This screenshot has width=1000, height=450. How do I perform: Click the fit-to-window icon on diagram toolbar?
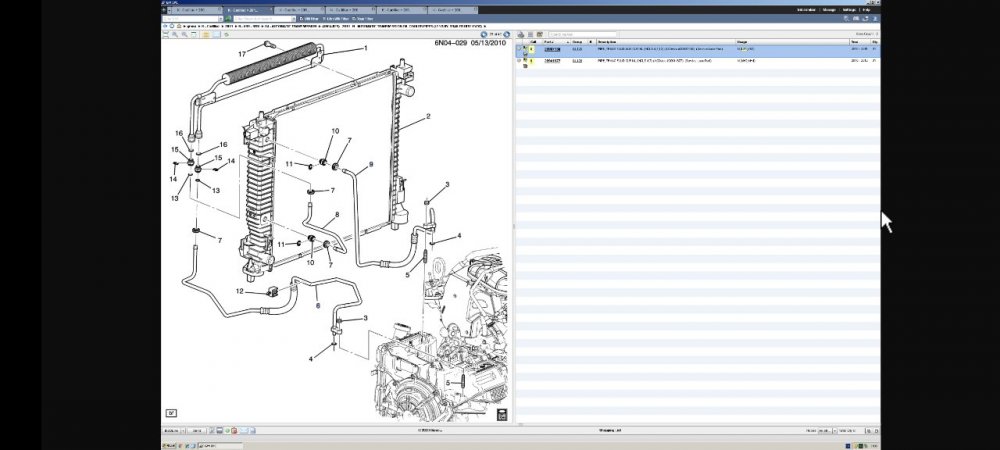click(x=193, y=33)
